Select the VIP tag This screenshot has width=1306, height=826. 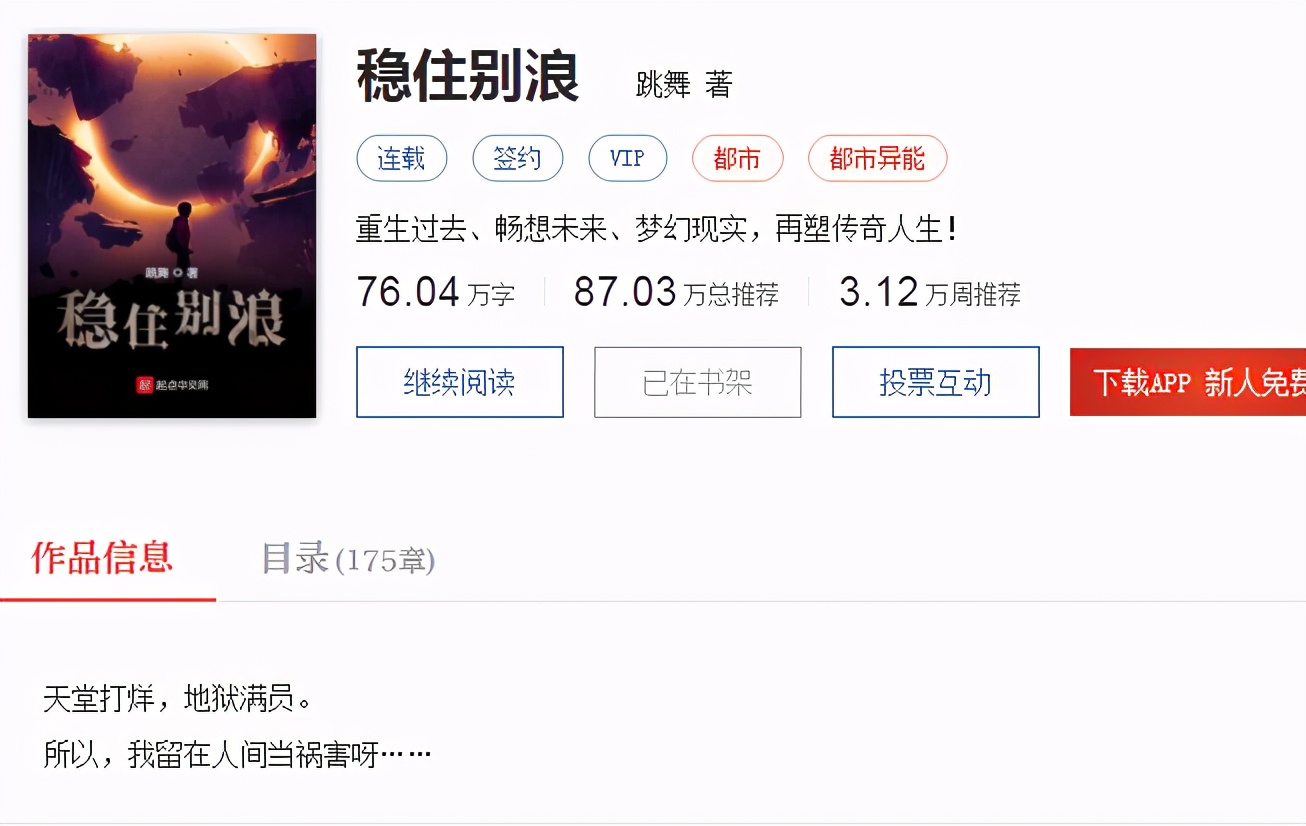pyautogui.click(x=628, y=158)
